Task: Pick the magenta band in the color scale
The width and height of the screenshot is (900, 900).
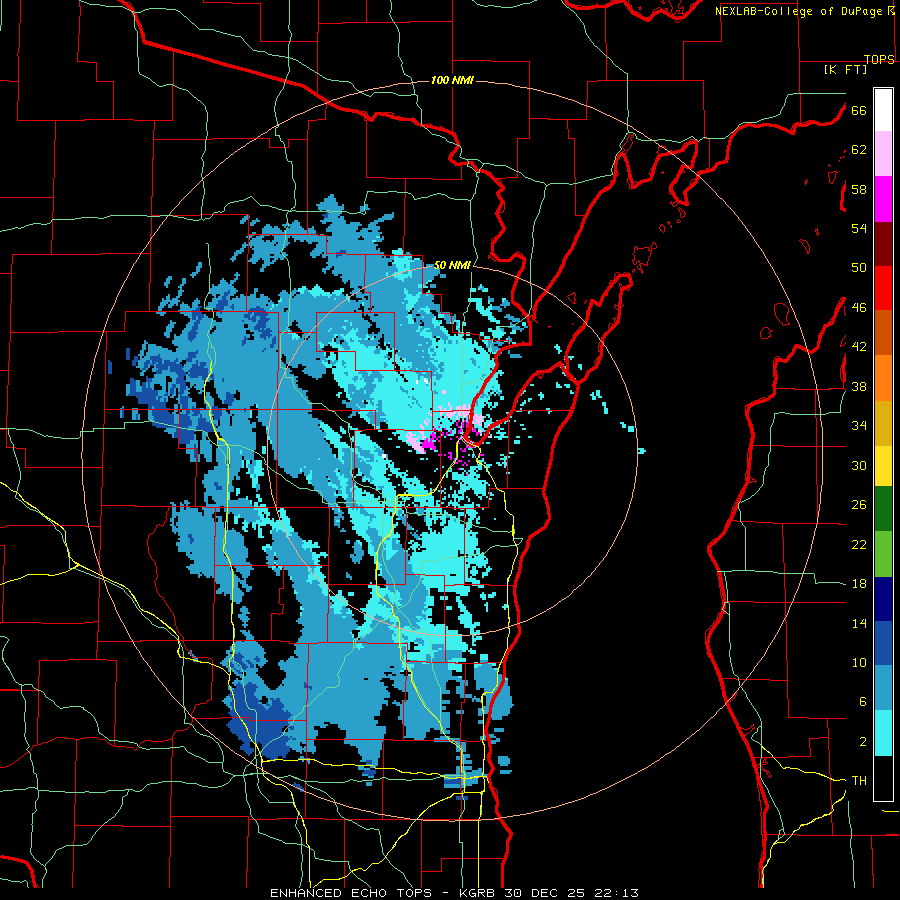Action: [x=883, y=199]
